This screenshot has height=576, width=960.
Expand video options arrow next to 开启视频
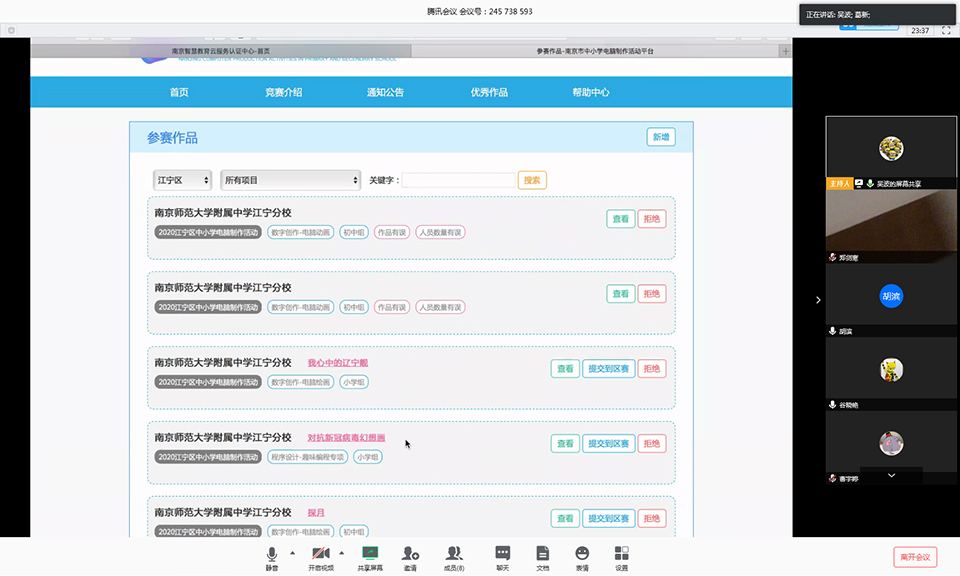342,553
